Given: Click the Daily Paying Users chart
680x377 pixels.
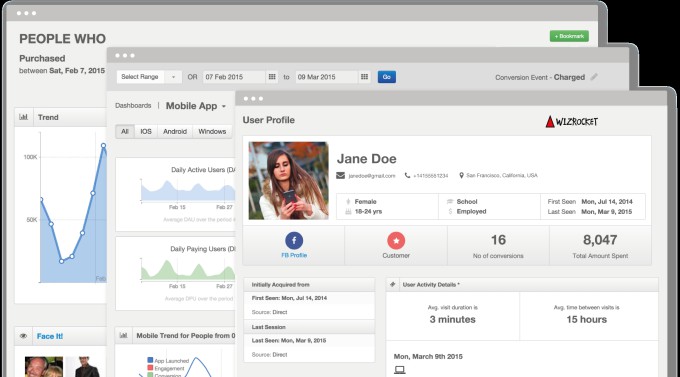Looking at the screenshot, I should click(187, 270).
